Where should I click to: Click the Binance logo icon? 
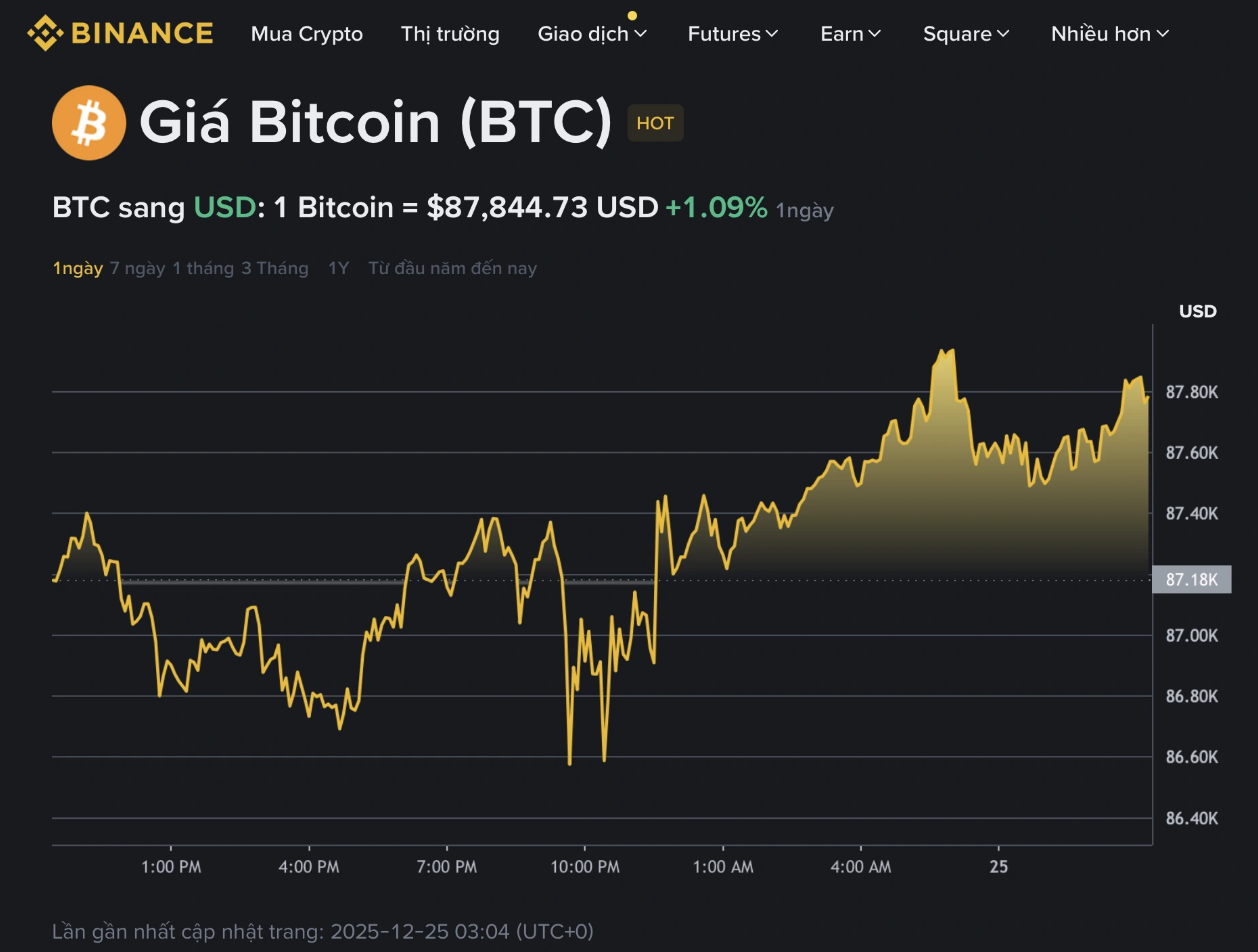45,33
